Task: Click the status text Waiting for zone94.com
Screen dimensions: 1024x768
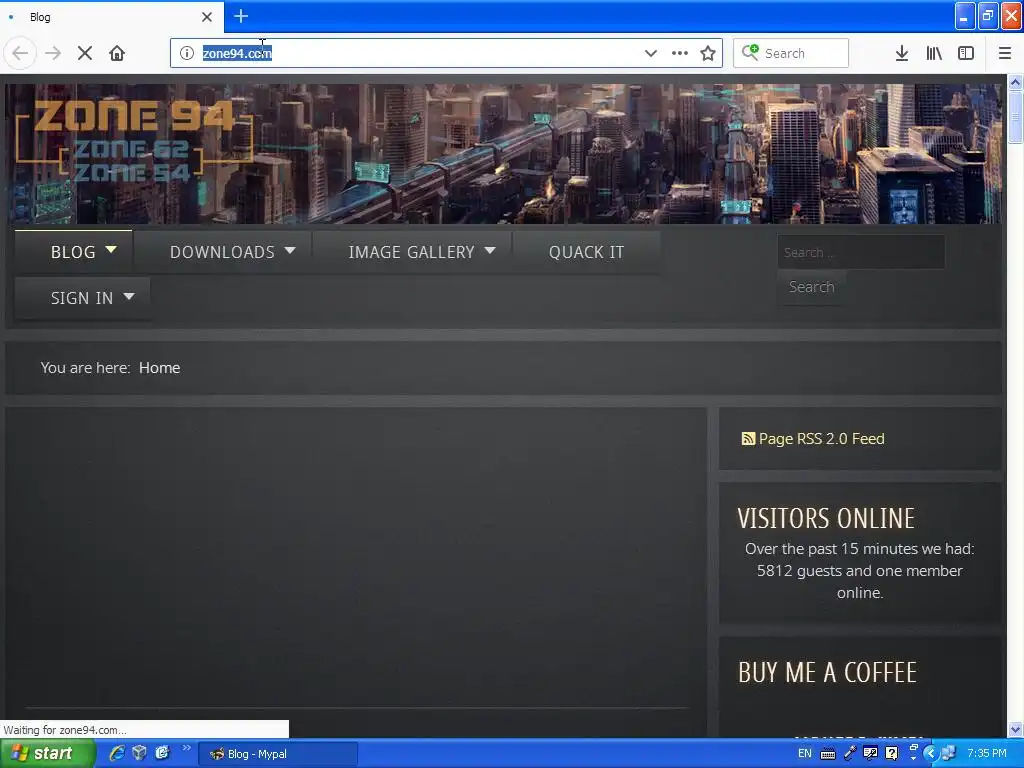Action: [65, 729]
